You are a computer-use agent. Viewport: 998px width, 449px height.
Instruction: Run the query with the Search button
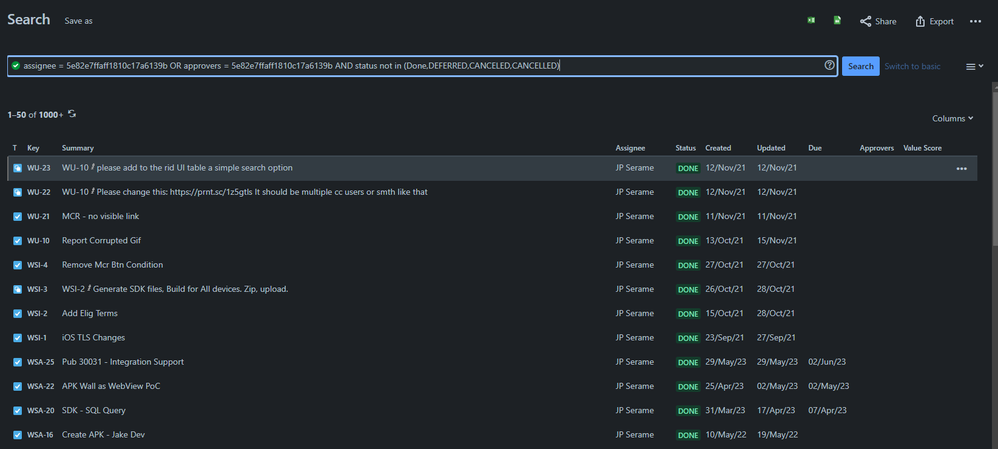[x=861, y=66]
